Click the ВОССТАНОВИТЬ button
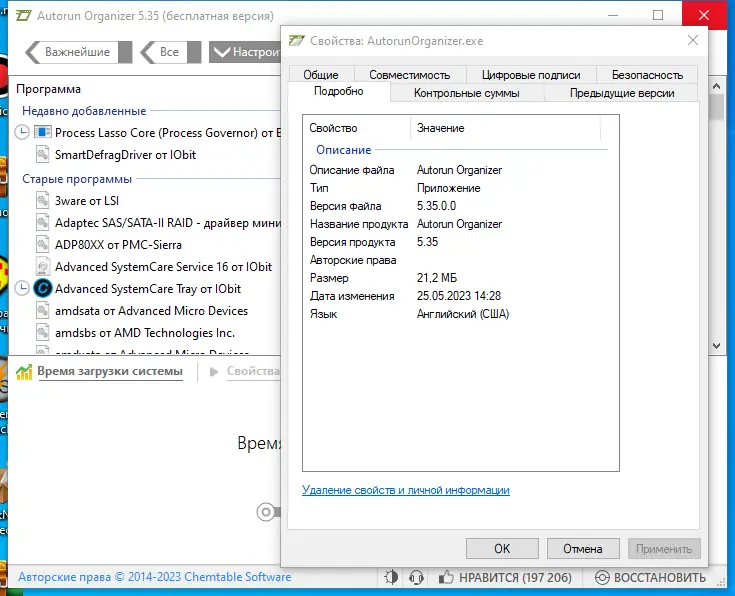 coord(650,577)
